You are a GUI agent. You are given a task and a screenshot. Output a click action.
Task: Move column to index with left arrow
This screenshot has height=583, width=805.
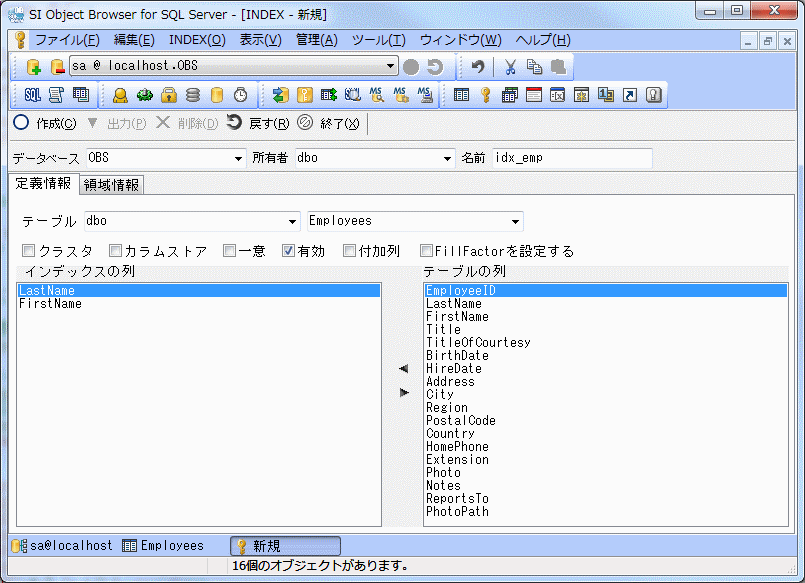pos(403,369)
